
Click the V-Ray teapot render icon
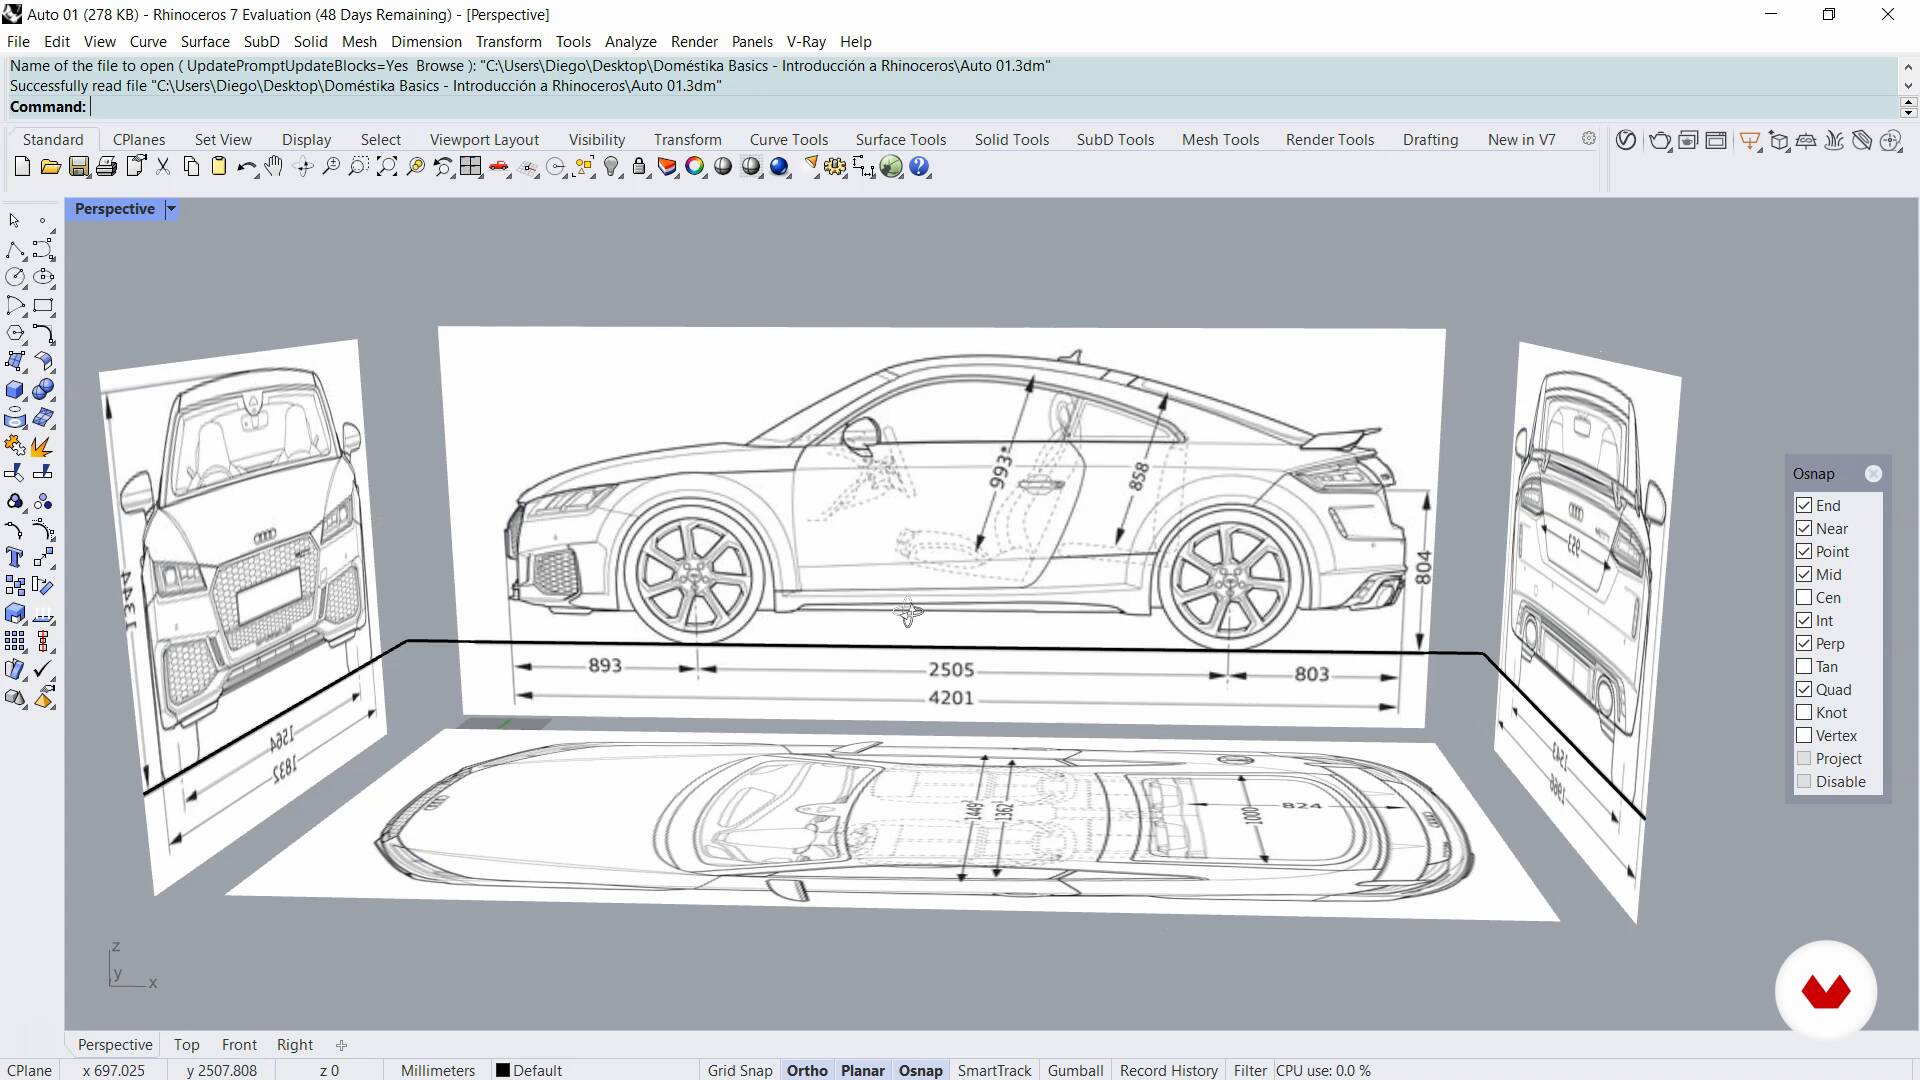[1660, 141]
